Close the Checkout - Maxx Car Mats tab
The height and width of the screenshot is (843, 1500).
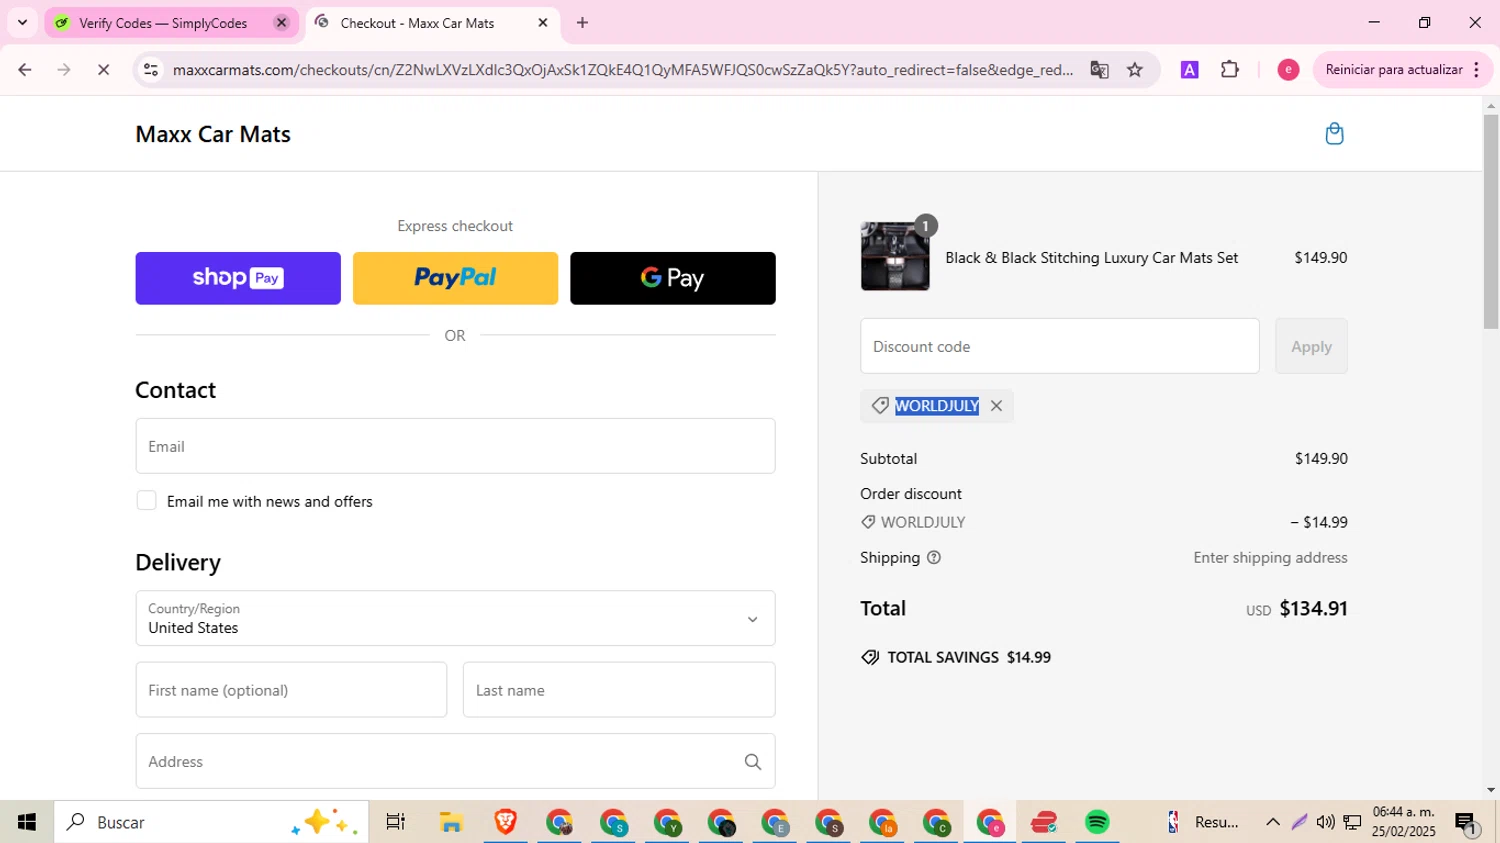point(543,23)
